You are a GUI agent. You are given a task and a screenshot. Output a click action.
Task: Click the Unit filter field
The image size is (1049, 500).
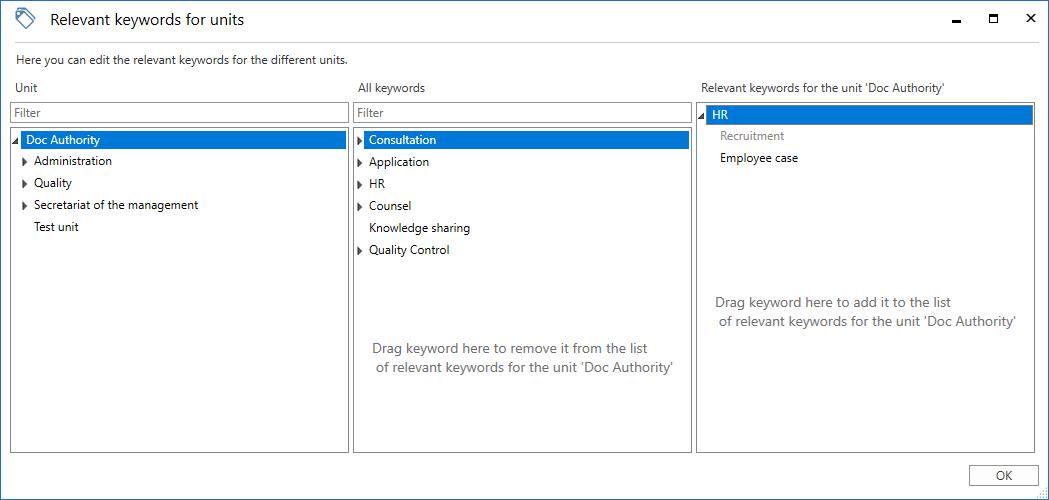click(x=179, y=112)
